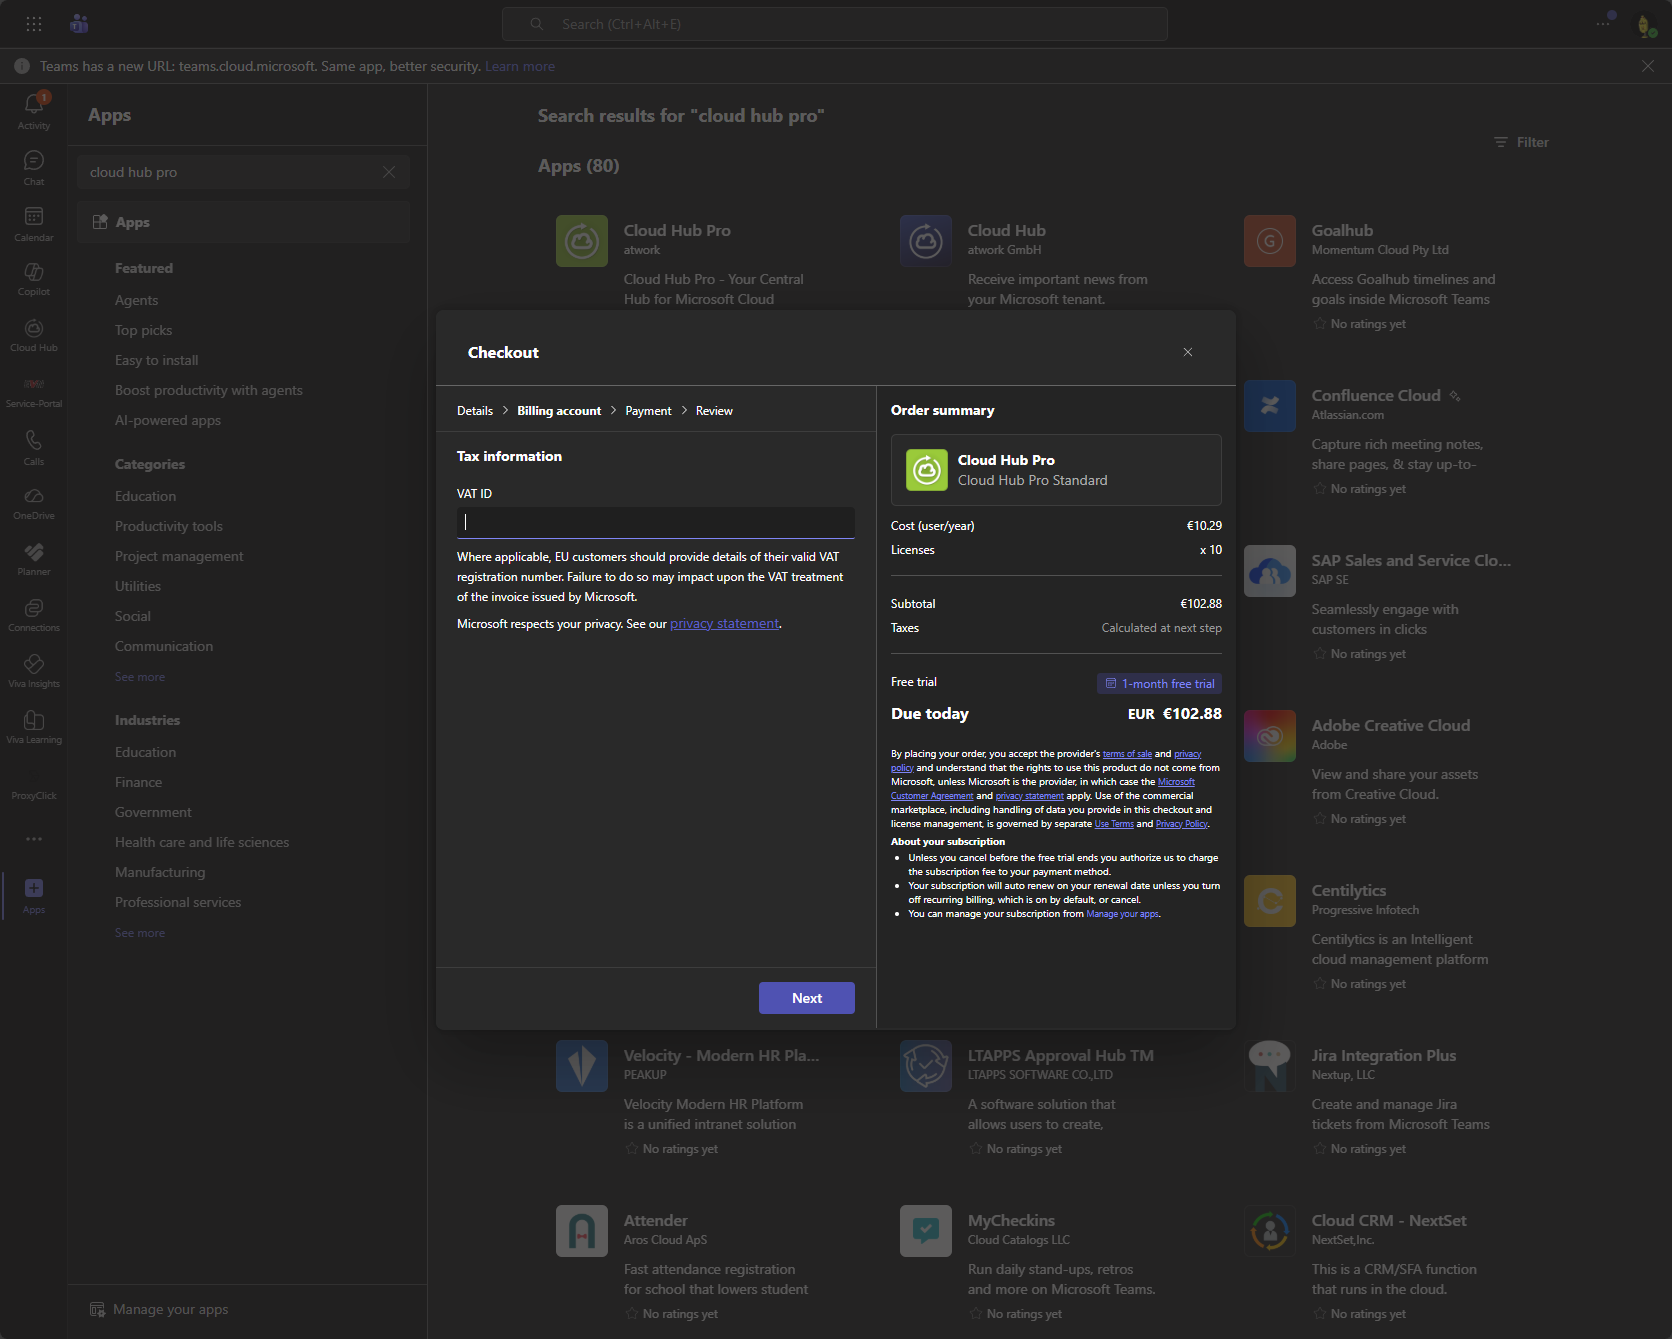Show the Project management category
Screen dimensions: 1672x1339
[x=179, y=556]
